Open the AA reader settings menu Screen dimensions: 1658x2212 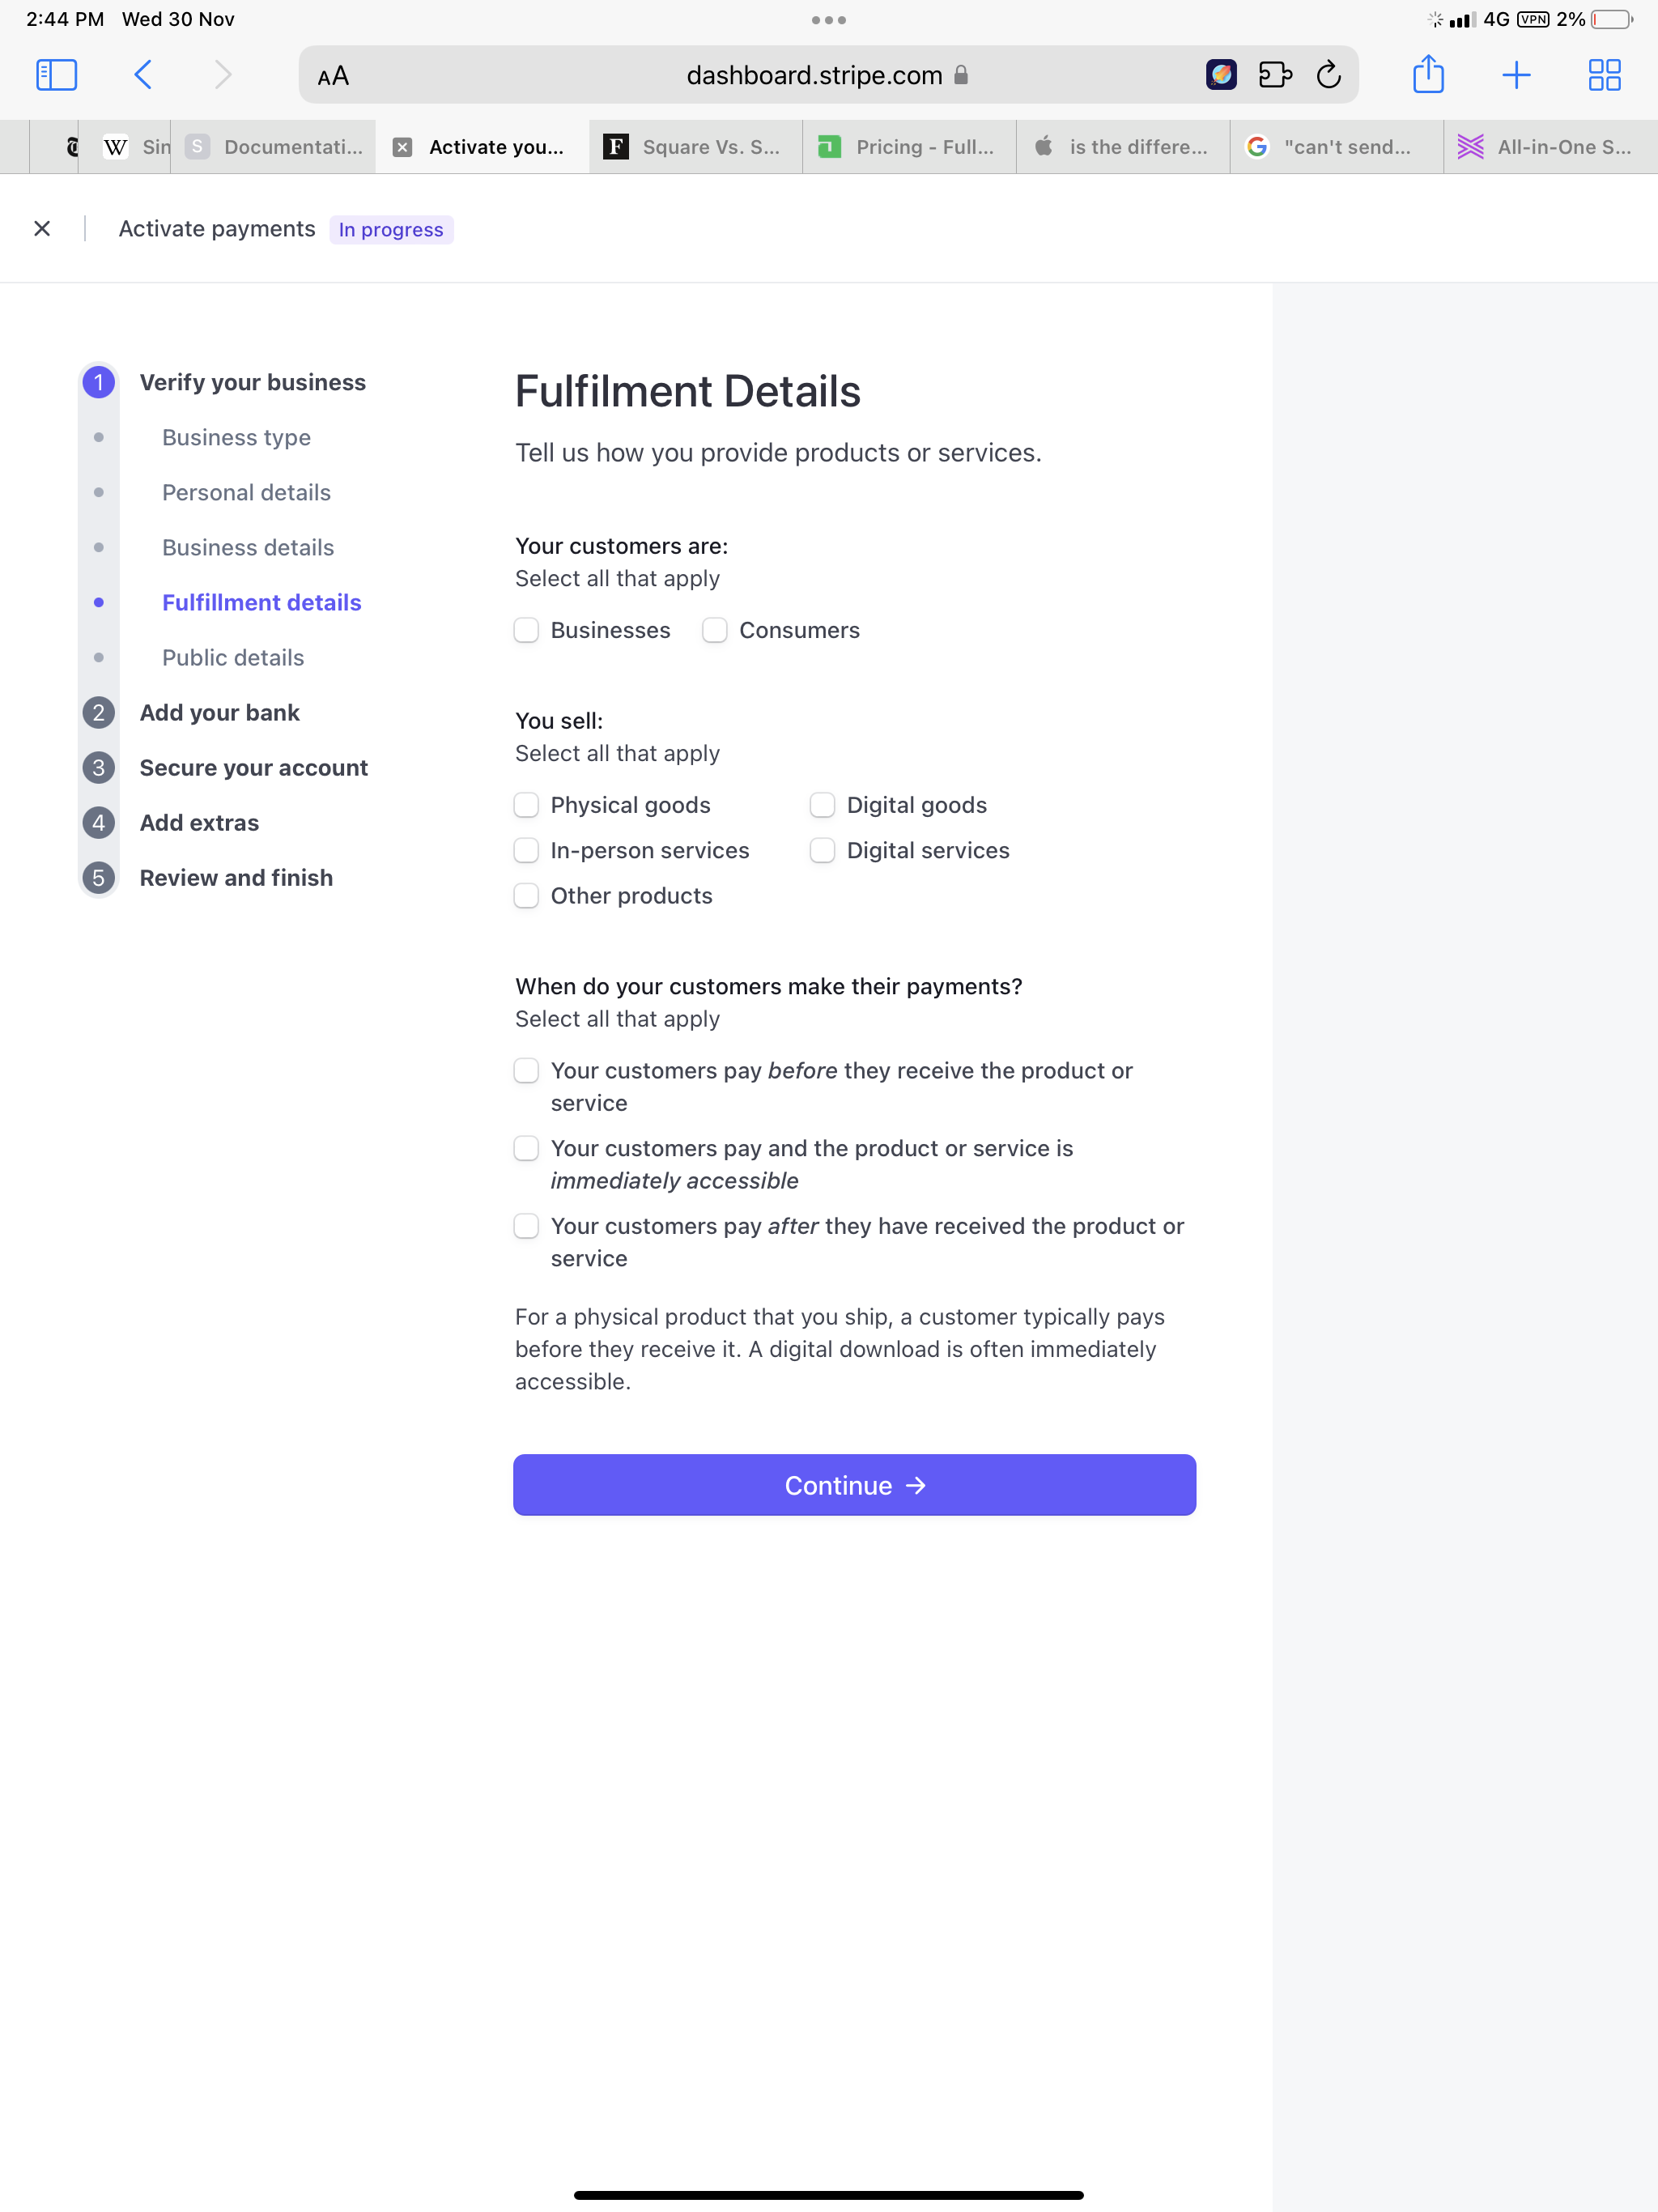(x=333, y=76)
